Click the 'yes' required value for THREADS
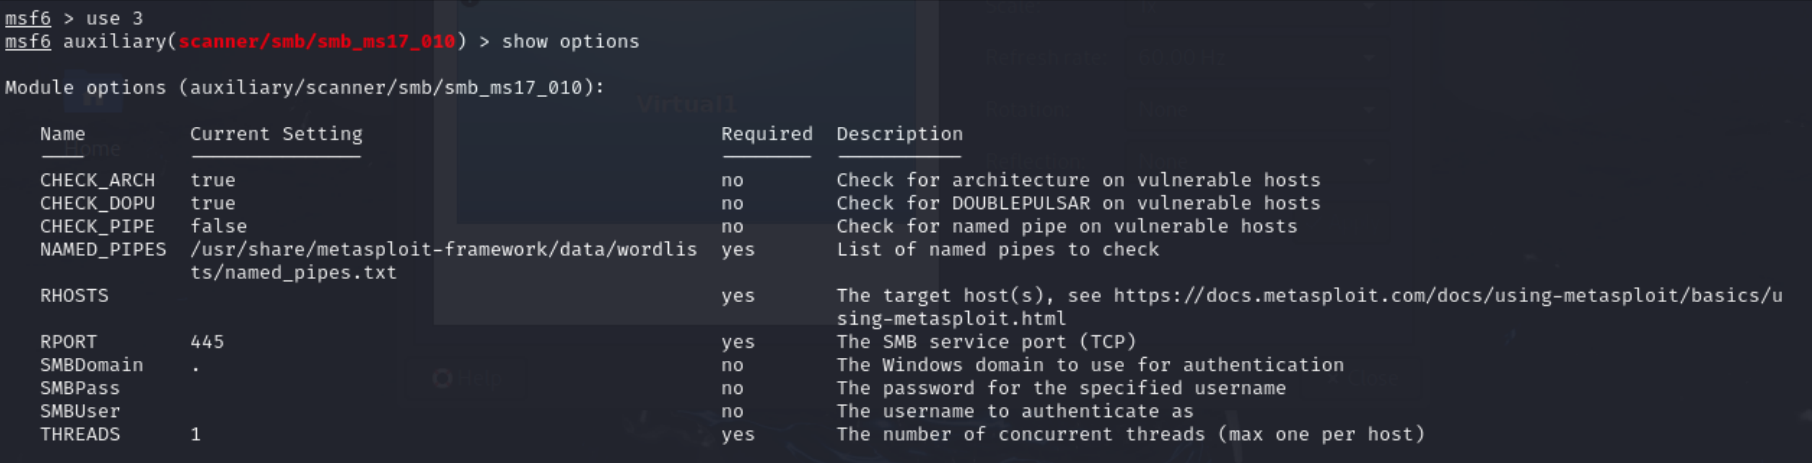The height and width of the screenshot is (463, 1812). pyautogui.click(x=738, y=434)
